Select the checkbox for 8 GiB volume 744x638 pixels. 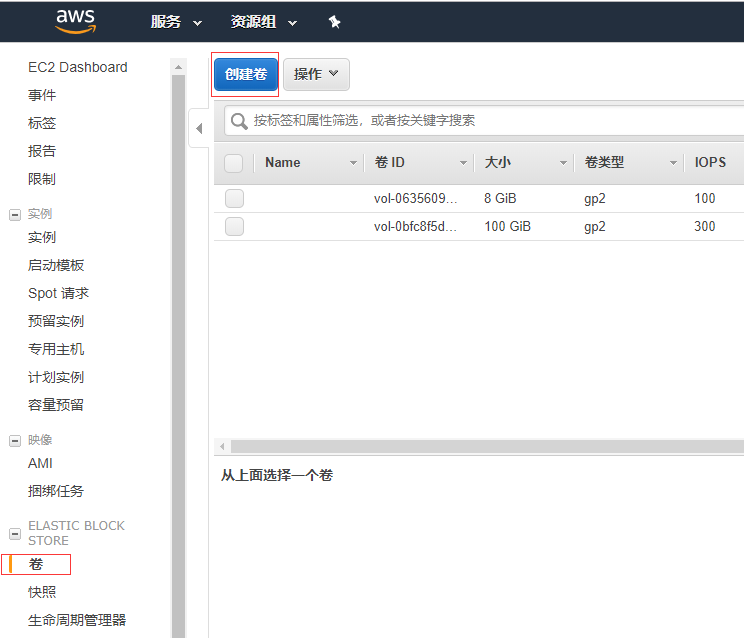click(234, 199)
